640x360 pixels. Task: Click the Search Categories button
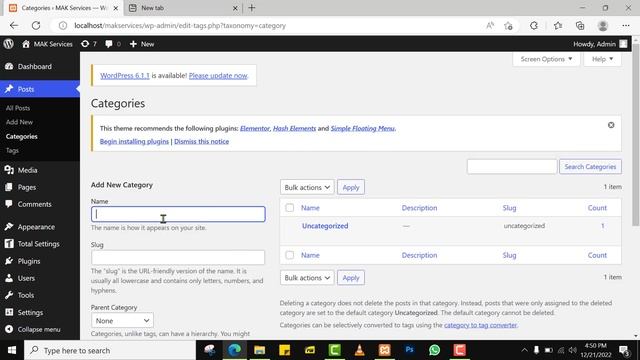tap(590, 167)
